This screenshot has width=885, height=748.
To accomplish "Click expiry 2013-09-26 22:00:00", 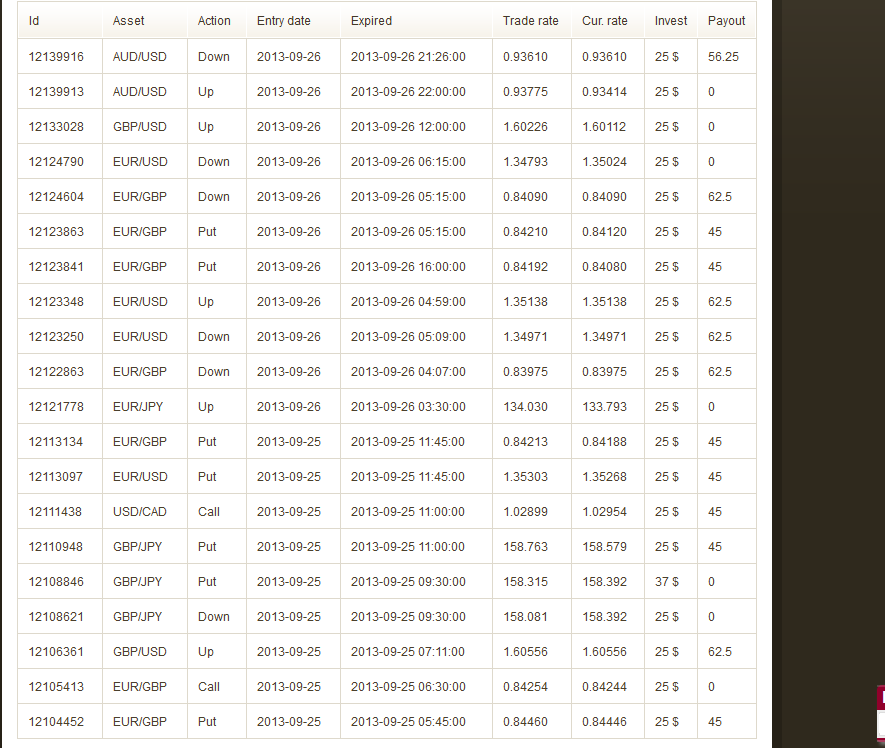I will (408, 91).
